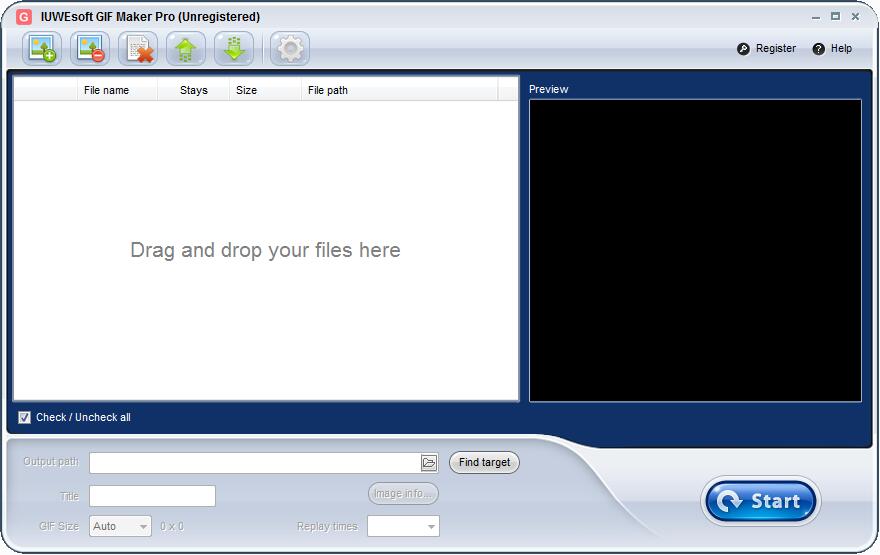Click the blue Start button
The height and width of the screenshot is (555, 880).
(x=761, y=501)
